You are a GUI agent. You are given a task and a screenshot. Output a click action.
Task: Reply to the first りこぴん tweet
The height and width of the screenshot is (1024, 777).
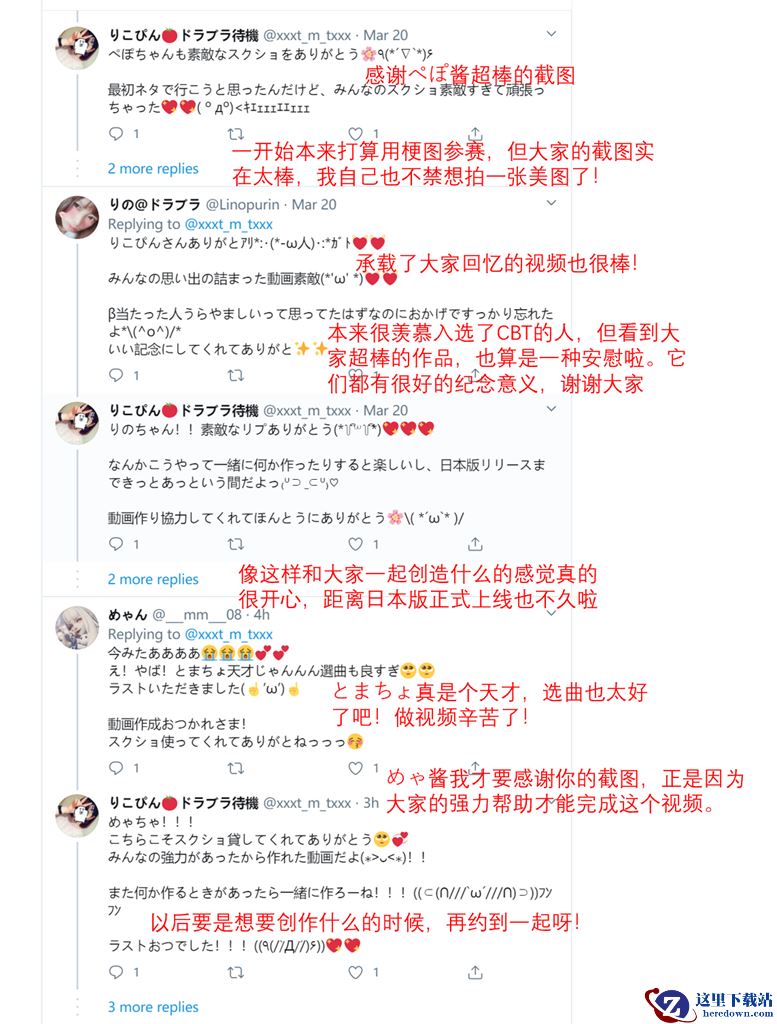(x=116, y=134)
